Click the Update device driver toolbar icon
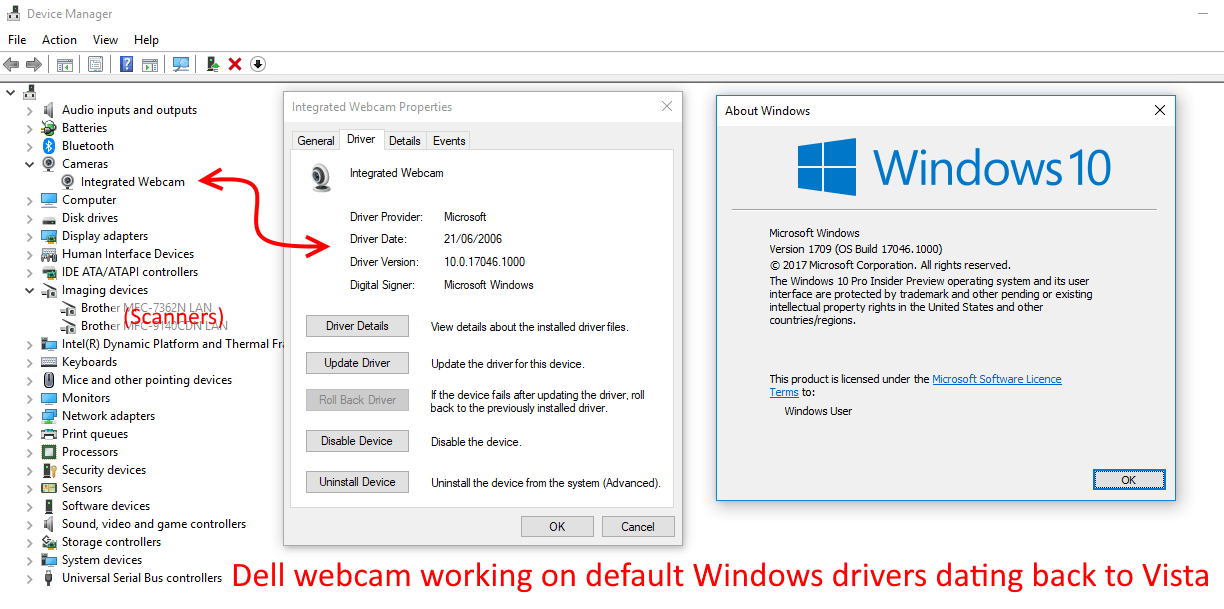 pos(212,64)
